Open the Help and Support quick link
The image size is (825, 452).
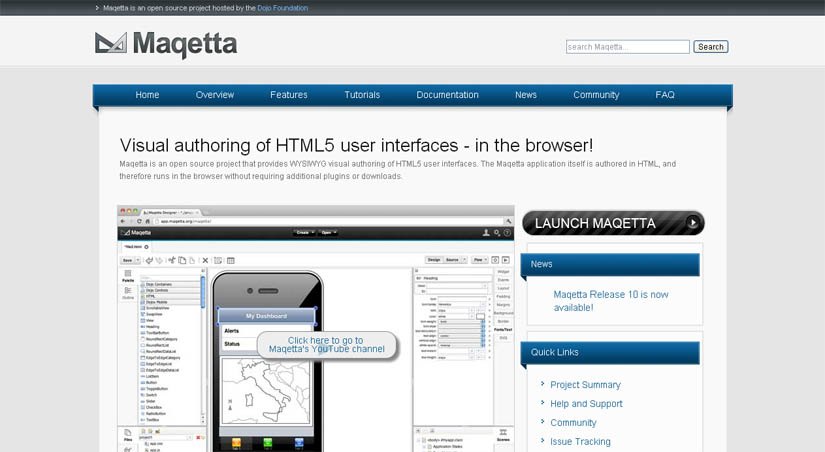pos(586,404)
